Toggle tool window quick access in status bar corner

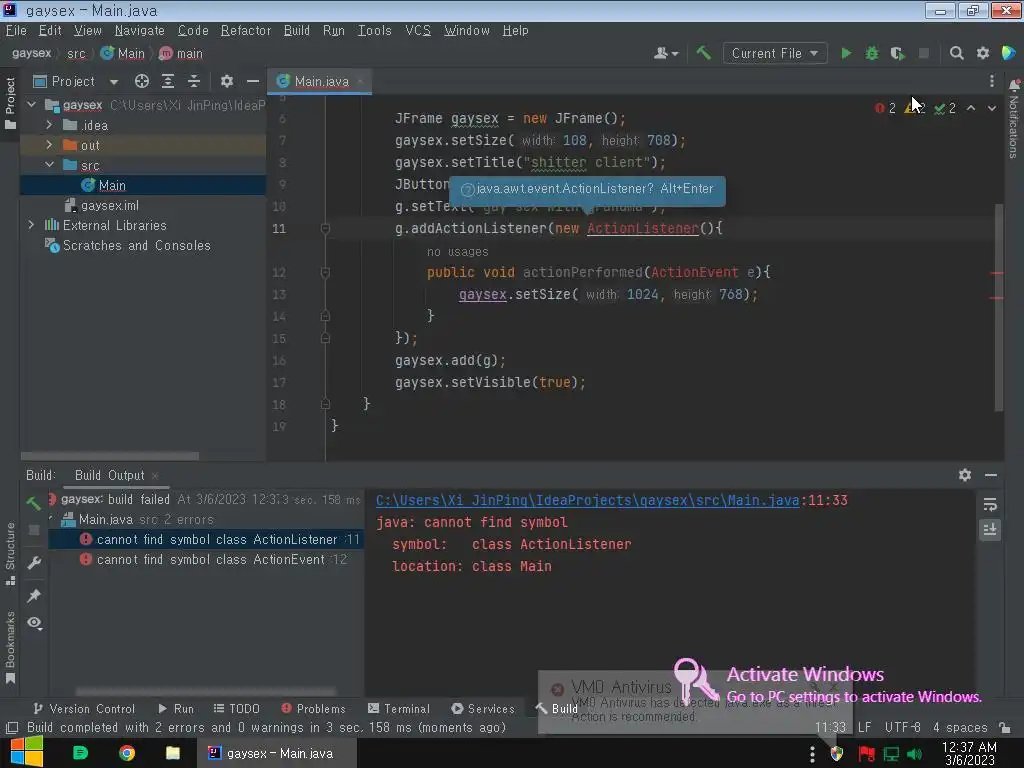click(11, 728)
